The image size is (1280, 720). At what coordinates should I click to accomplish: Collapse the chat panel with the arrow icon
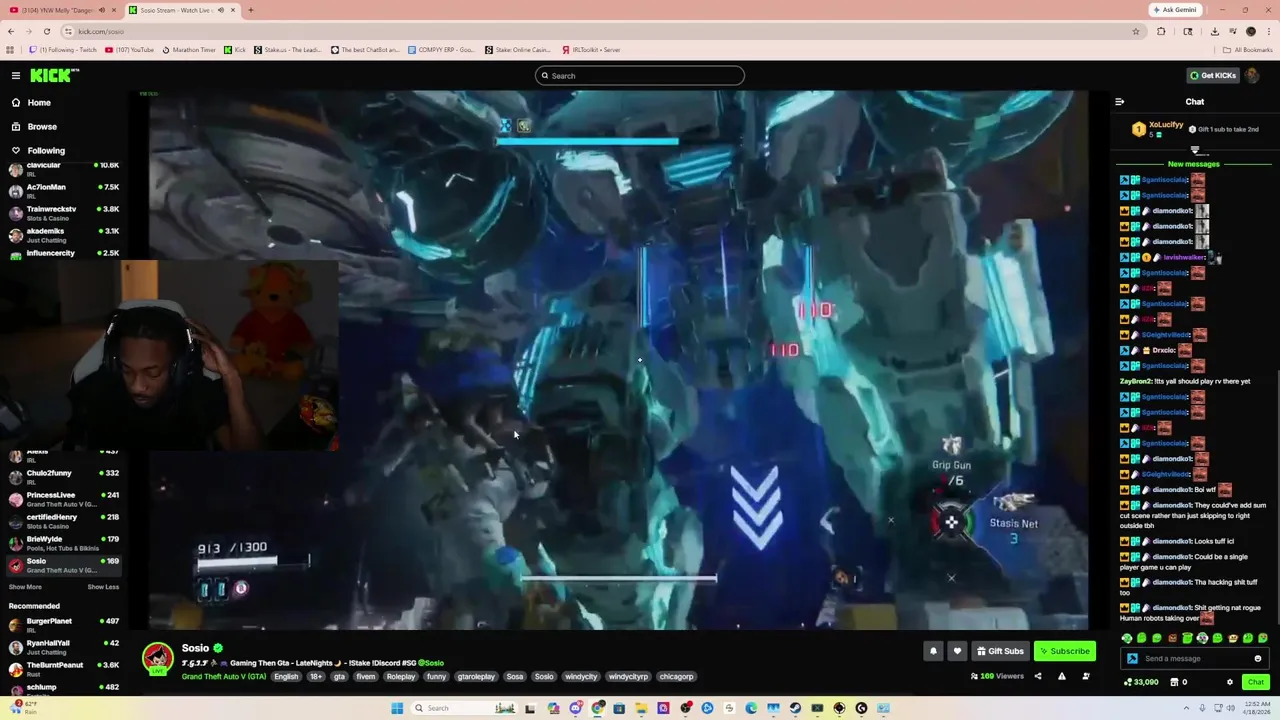[1119, 102]
